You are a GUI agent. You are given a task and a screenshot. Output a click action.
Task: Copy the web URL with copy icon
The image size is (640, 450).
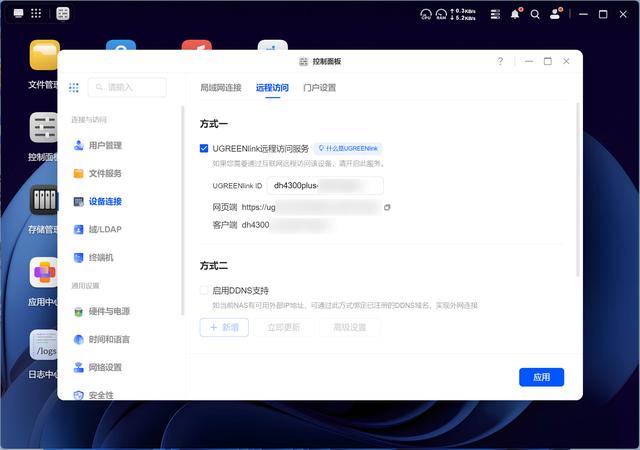[387, 207]
